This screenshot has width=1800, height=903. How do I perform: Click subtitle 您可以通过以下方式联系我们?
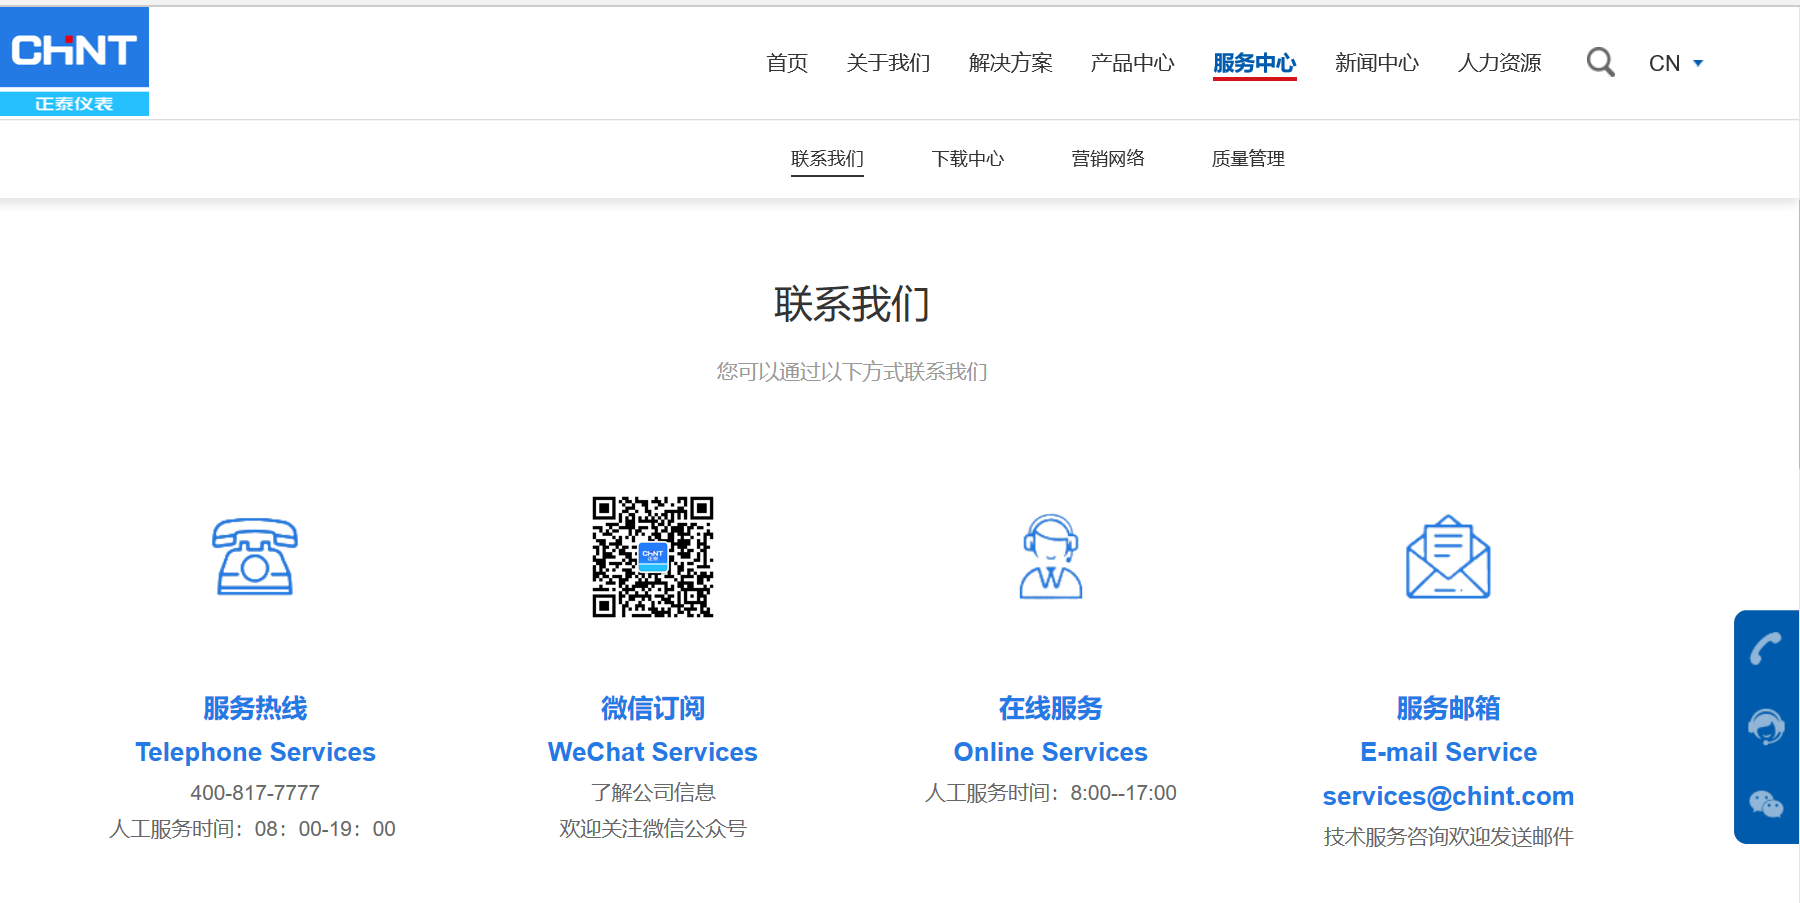pyautogui.click(x=852, y=372)
